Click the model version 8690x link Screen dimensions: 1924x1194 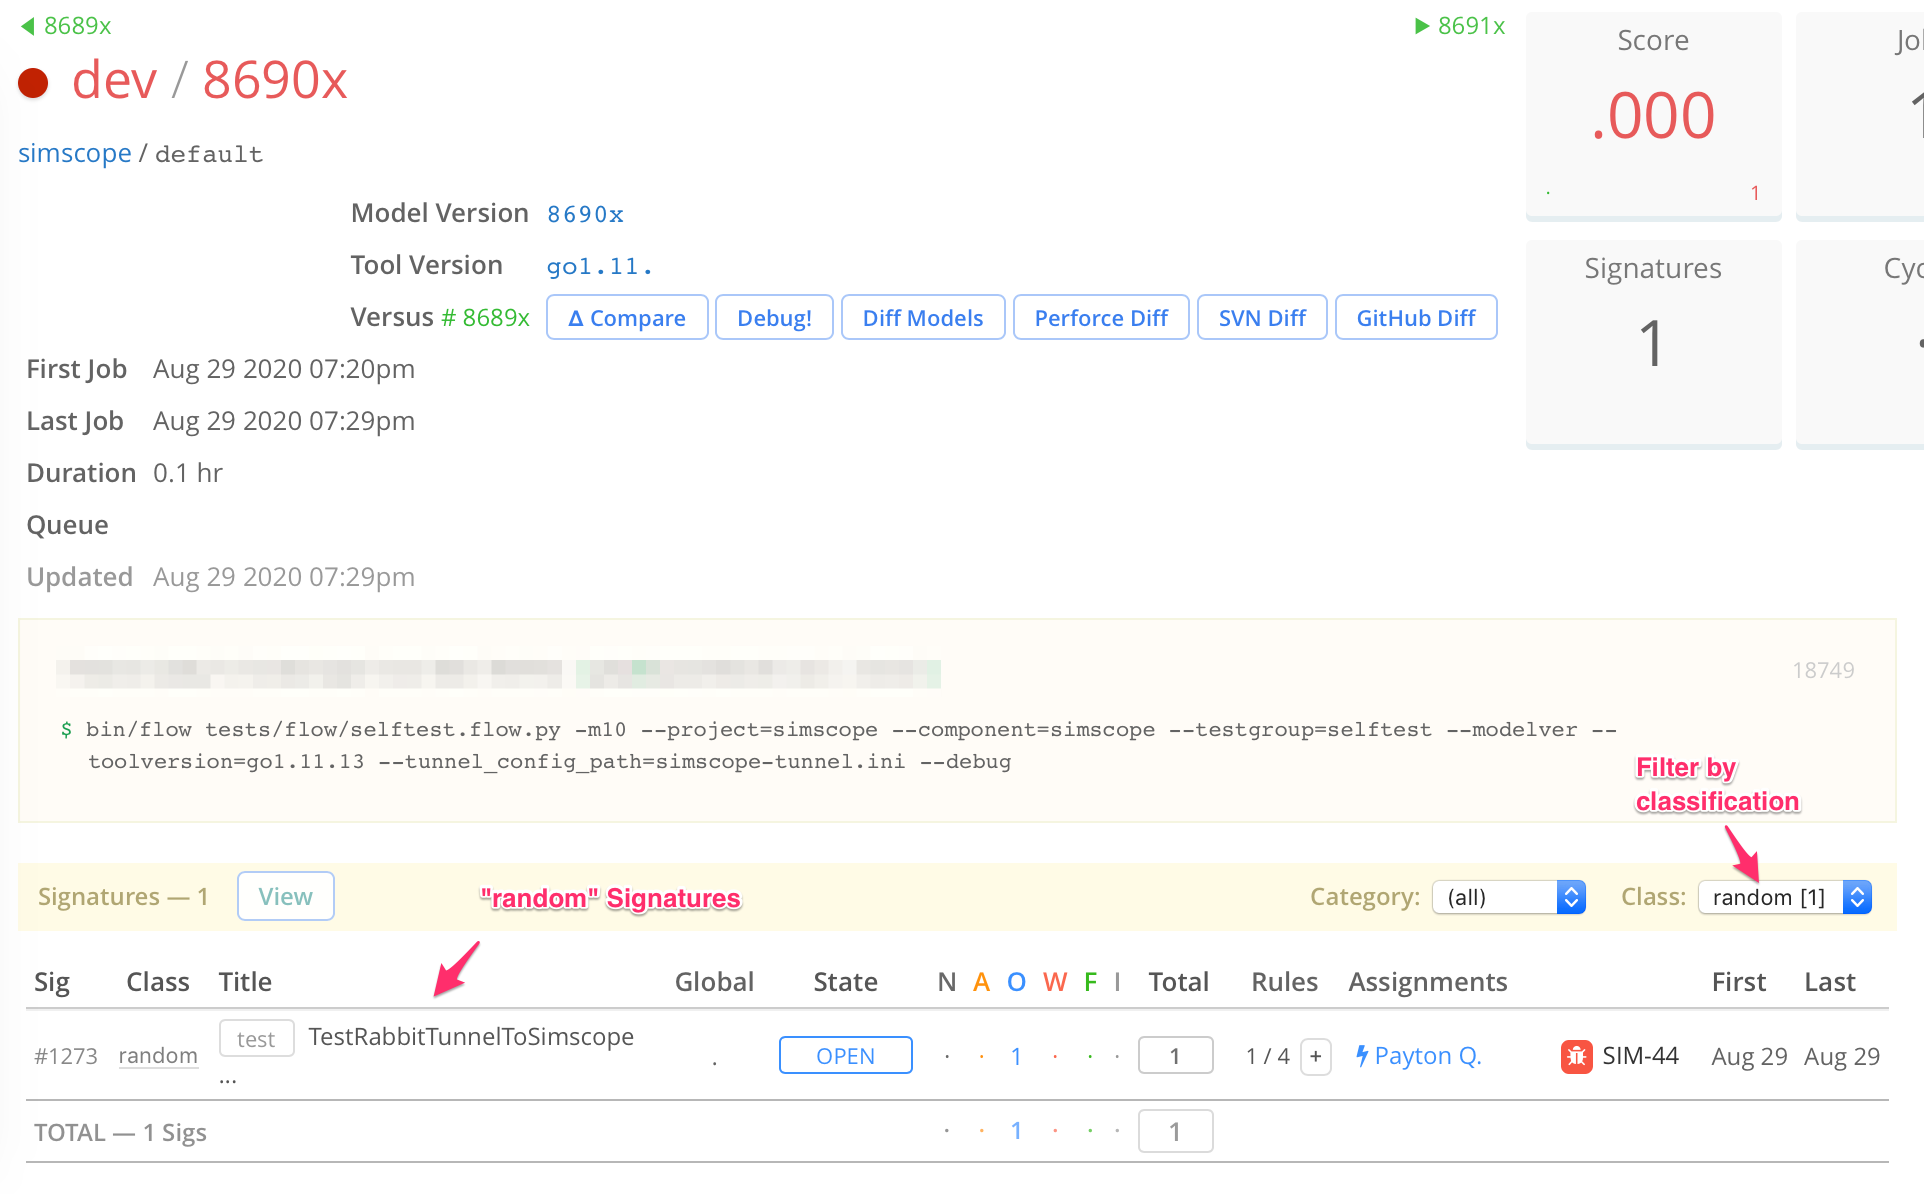click(x=586, y=215)
